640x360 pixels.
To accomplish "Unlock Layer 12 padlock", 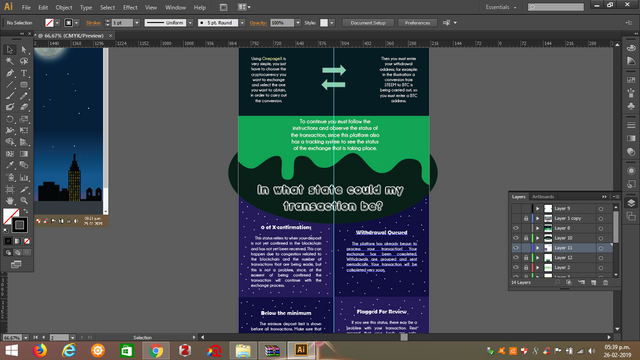I will (526, 258).
